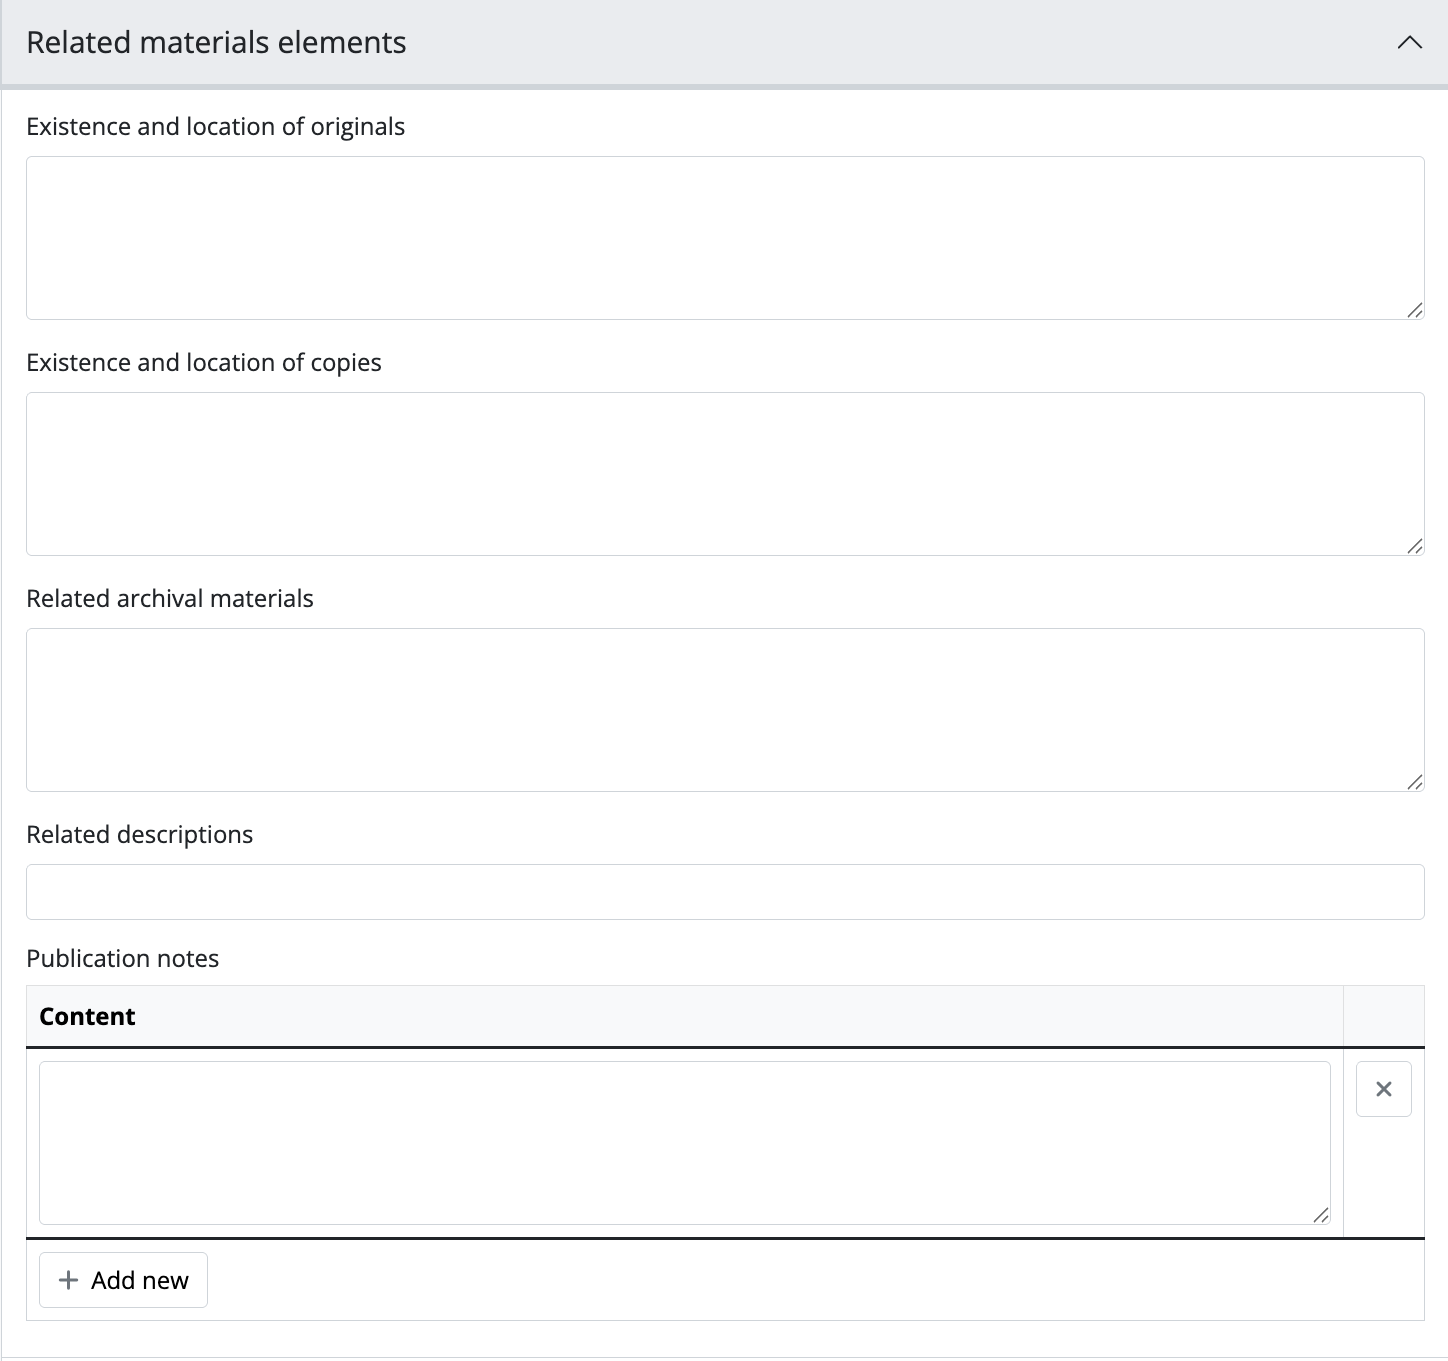The image size is (1448, 1361).
Task: Click the Content column header
Action: click(x=87, y=1017)
